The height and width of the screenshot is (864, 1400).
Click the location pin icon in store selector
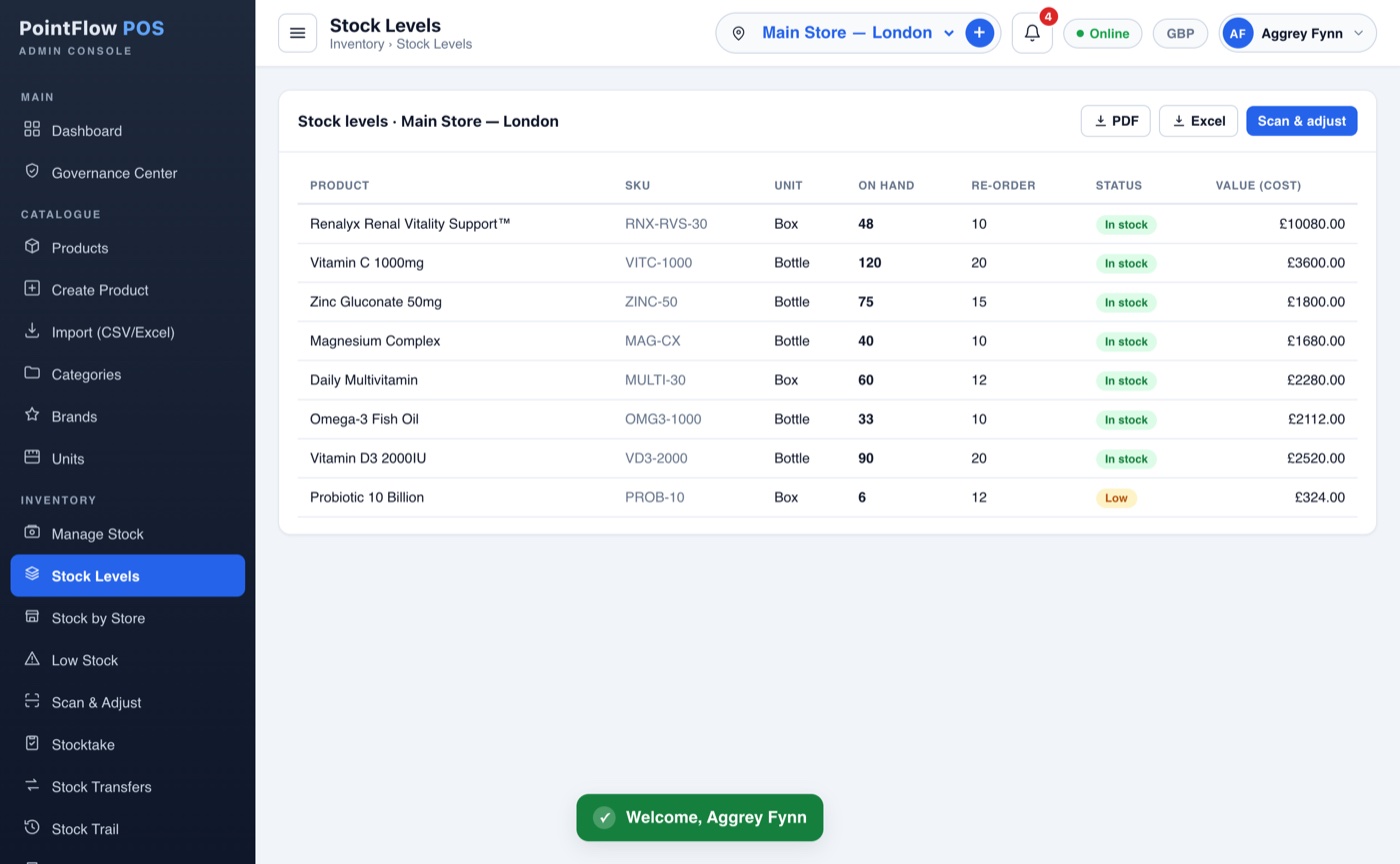[738, 33]
